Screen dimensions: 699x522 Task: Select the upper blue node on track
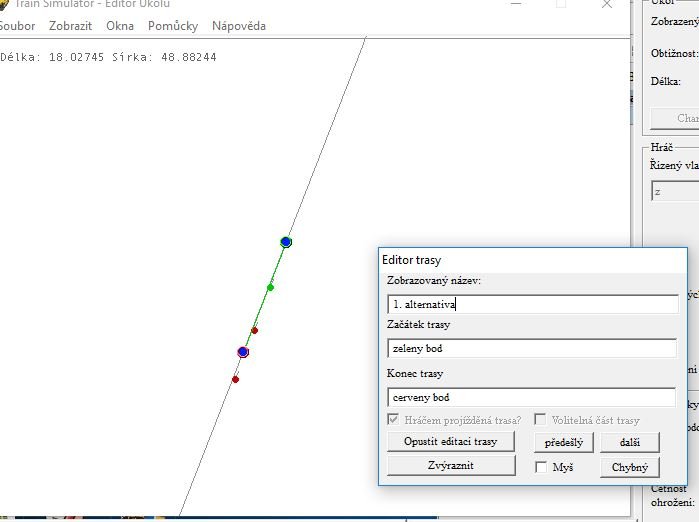click(286, 242)
